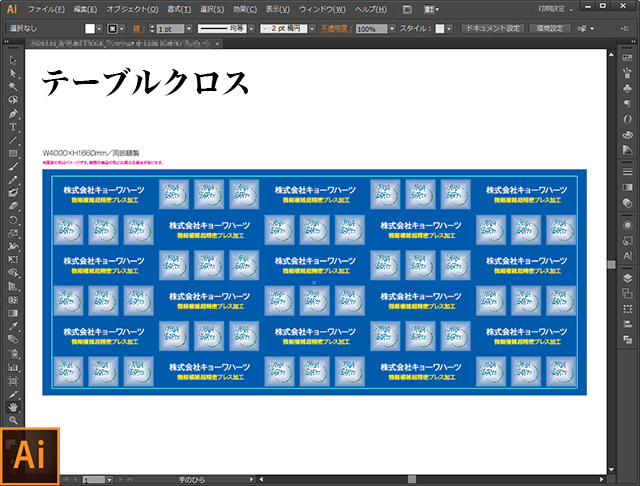Open the Transparency panel icon

pyautogui.click(x=627, y=203)
